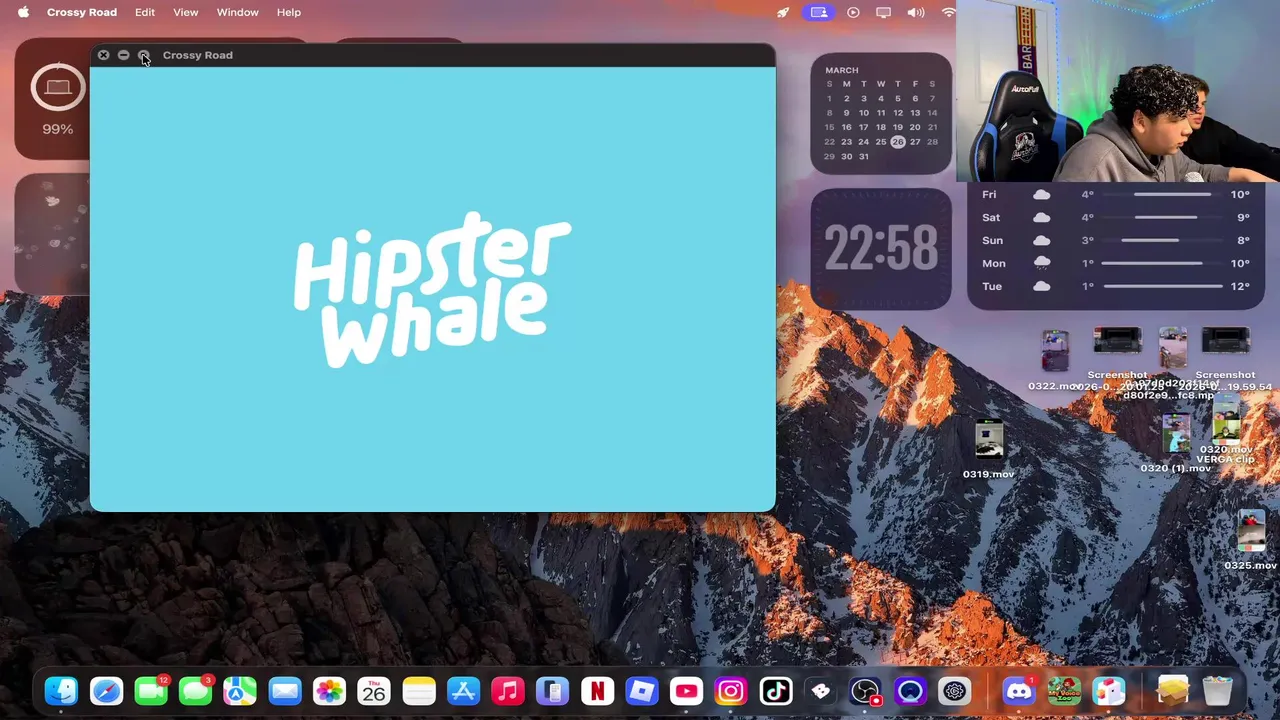
Task: Open the display mirroring menu bar icon
Action: (x=884, y=12)
